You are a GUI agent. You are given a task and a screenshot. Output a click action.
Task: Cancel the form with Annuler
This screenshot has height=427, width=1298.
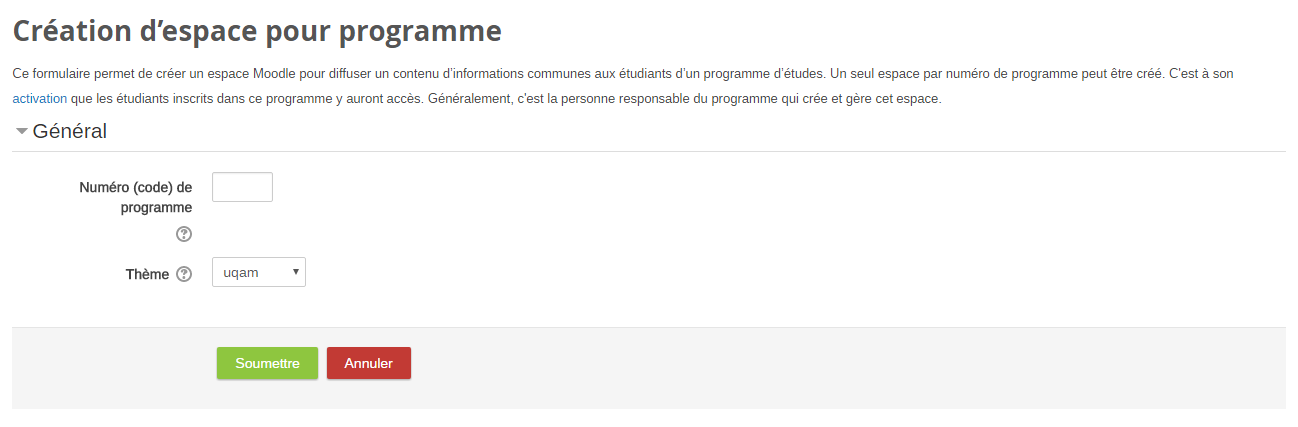point(368,364)
